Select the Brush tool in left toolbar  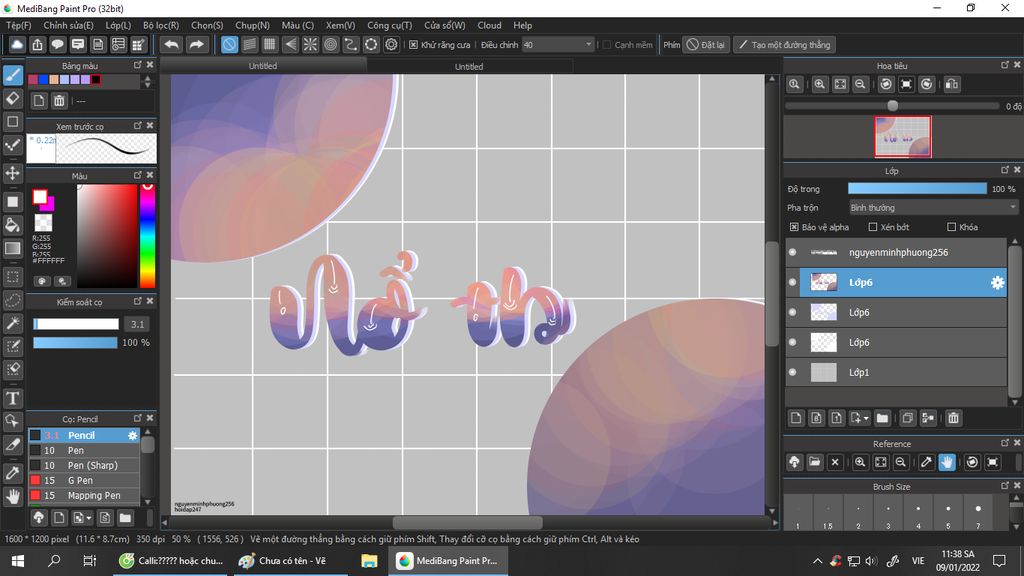point(12,75)
